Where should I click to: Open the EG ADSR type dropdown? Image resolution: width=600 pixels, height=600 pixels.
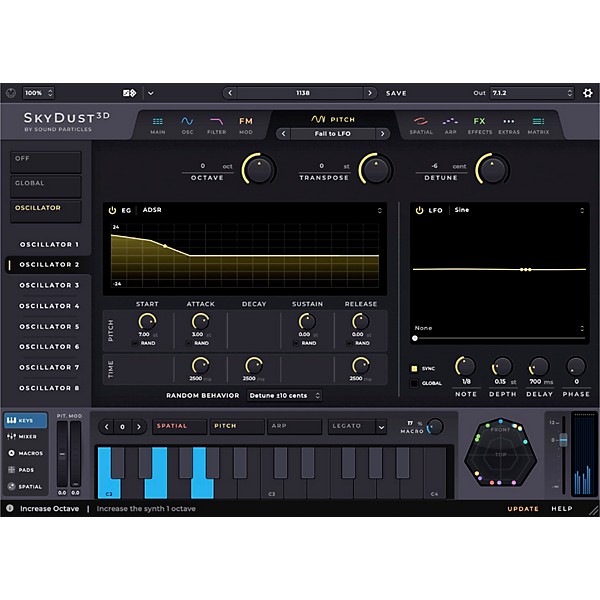[x=261, y=210]
